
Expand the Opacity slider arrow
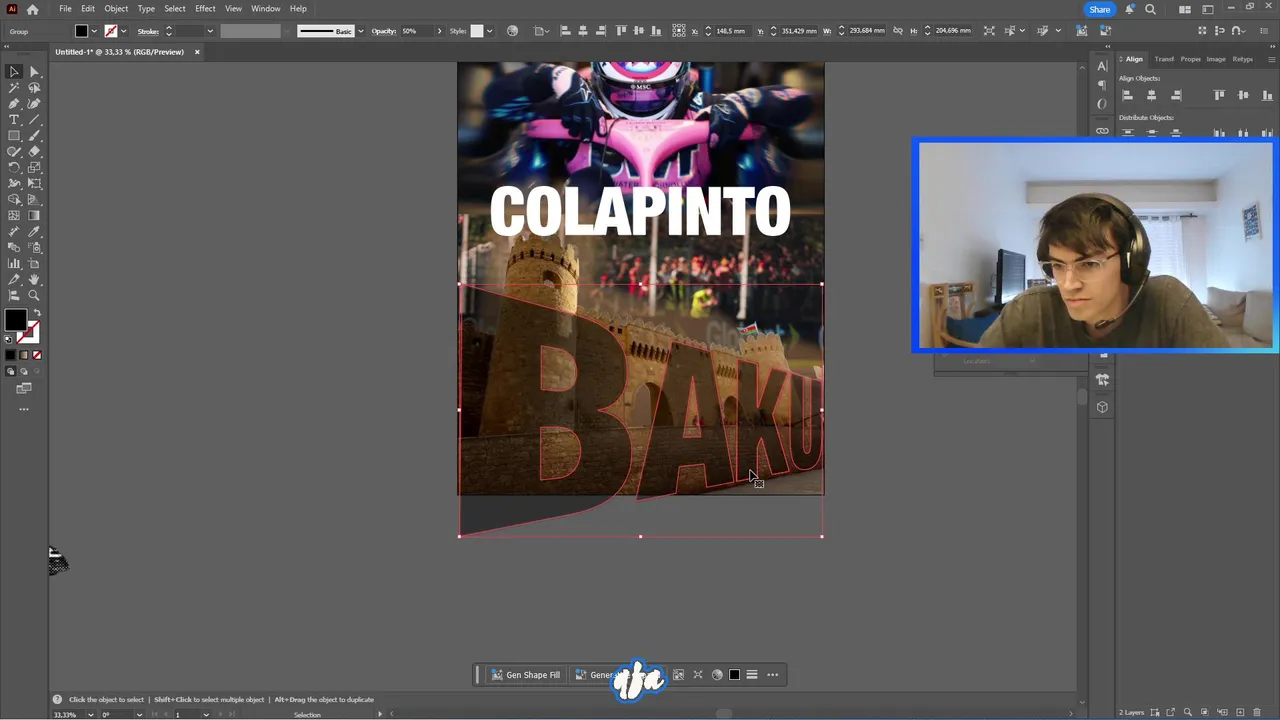coord(439,31)
